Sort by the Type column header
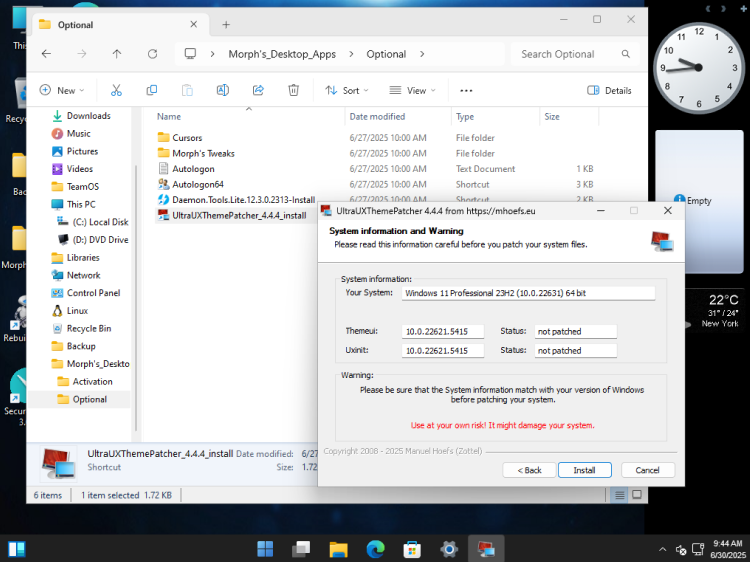This screenshot has width=750, height=562. pos(465,116)
